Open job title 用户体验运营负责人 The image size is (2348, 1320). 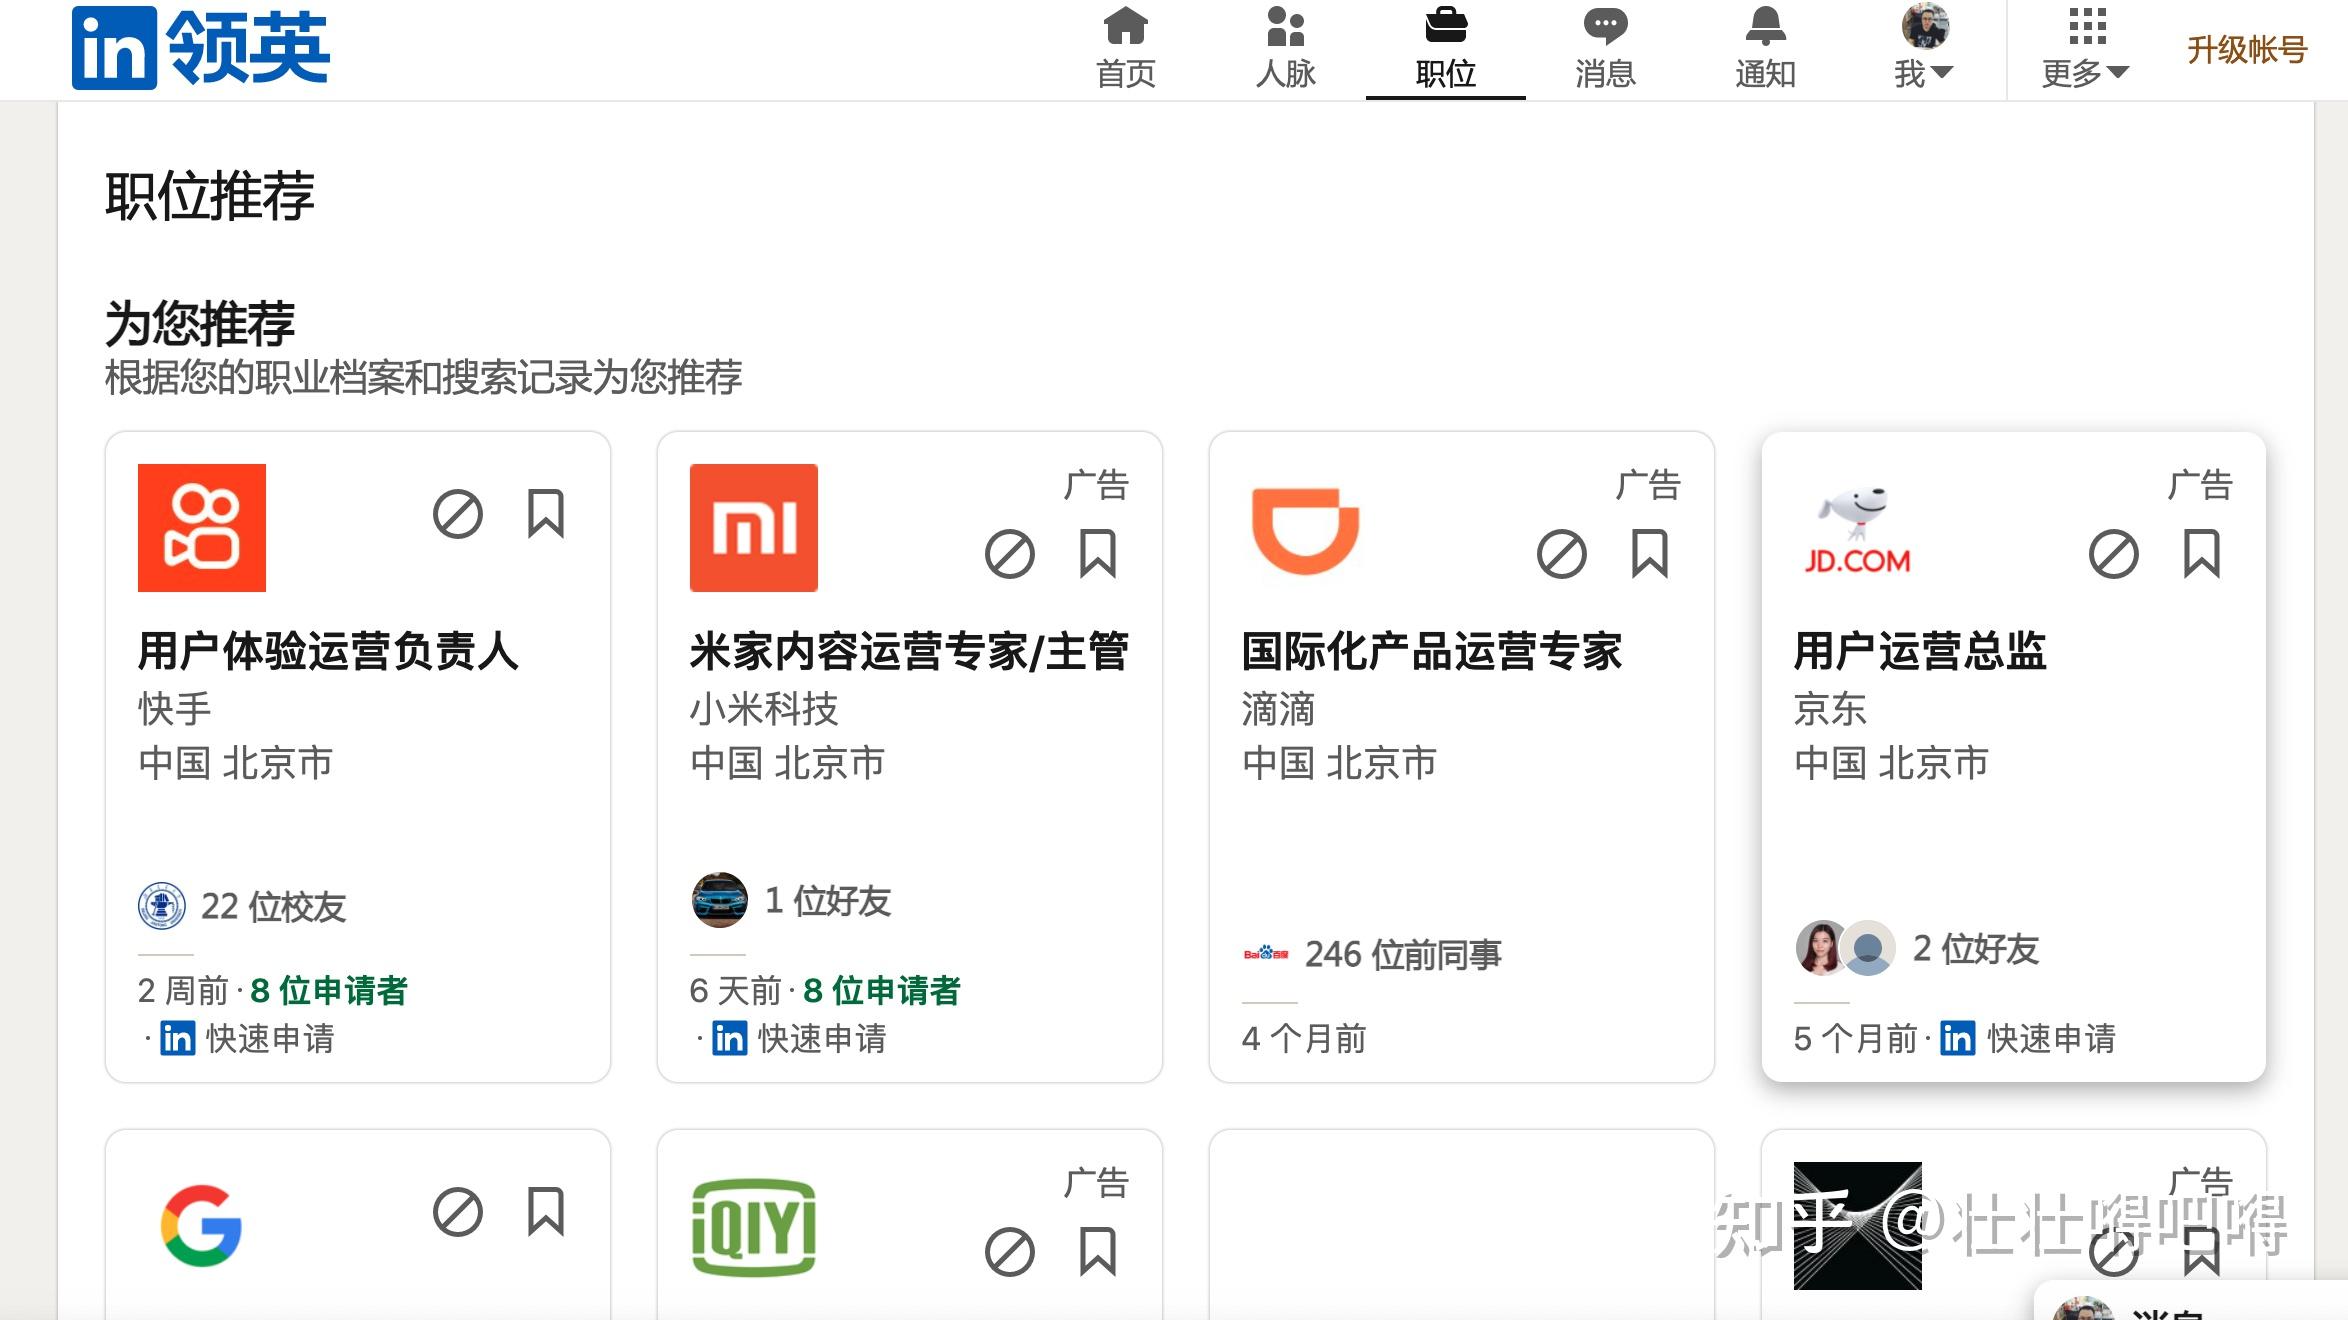click(x=328, y=651)
